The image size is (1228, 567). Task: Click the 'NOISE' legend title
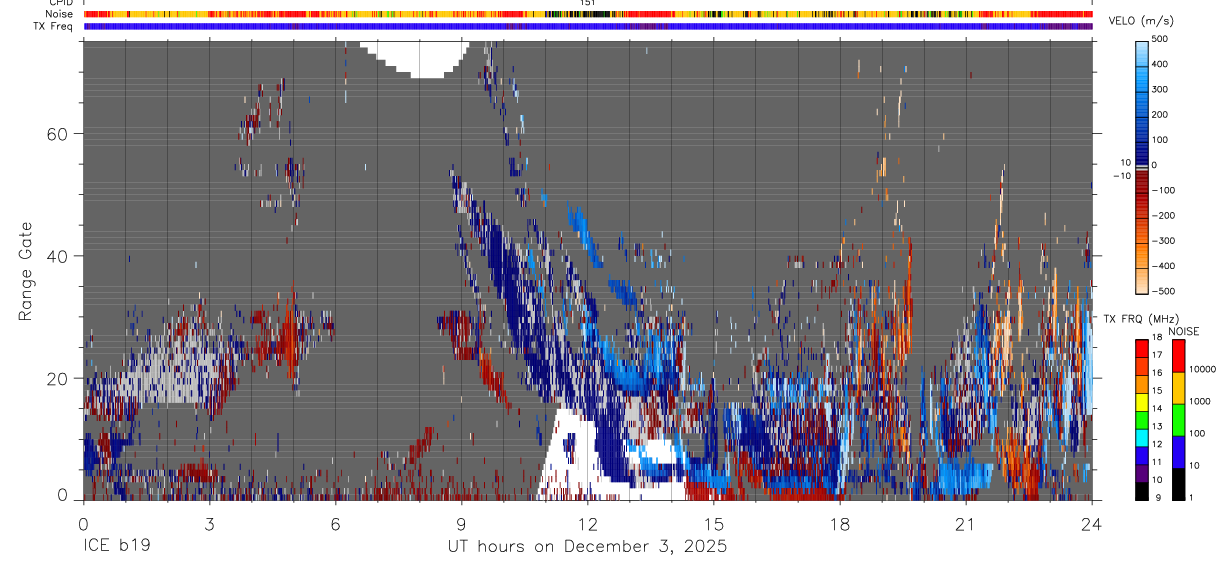(x=1183, y=331)
